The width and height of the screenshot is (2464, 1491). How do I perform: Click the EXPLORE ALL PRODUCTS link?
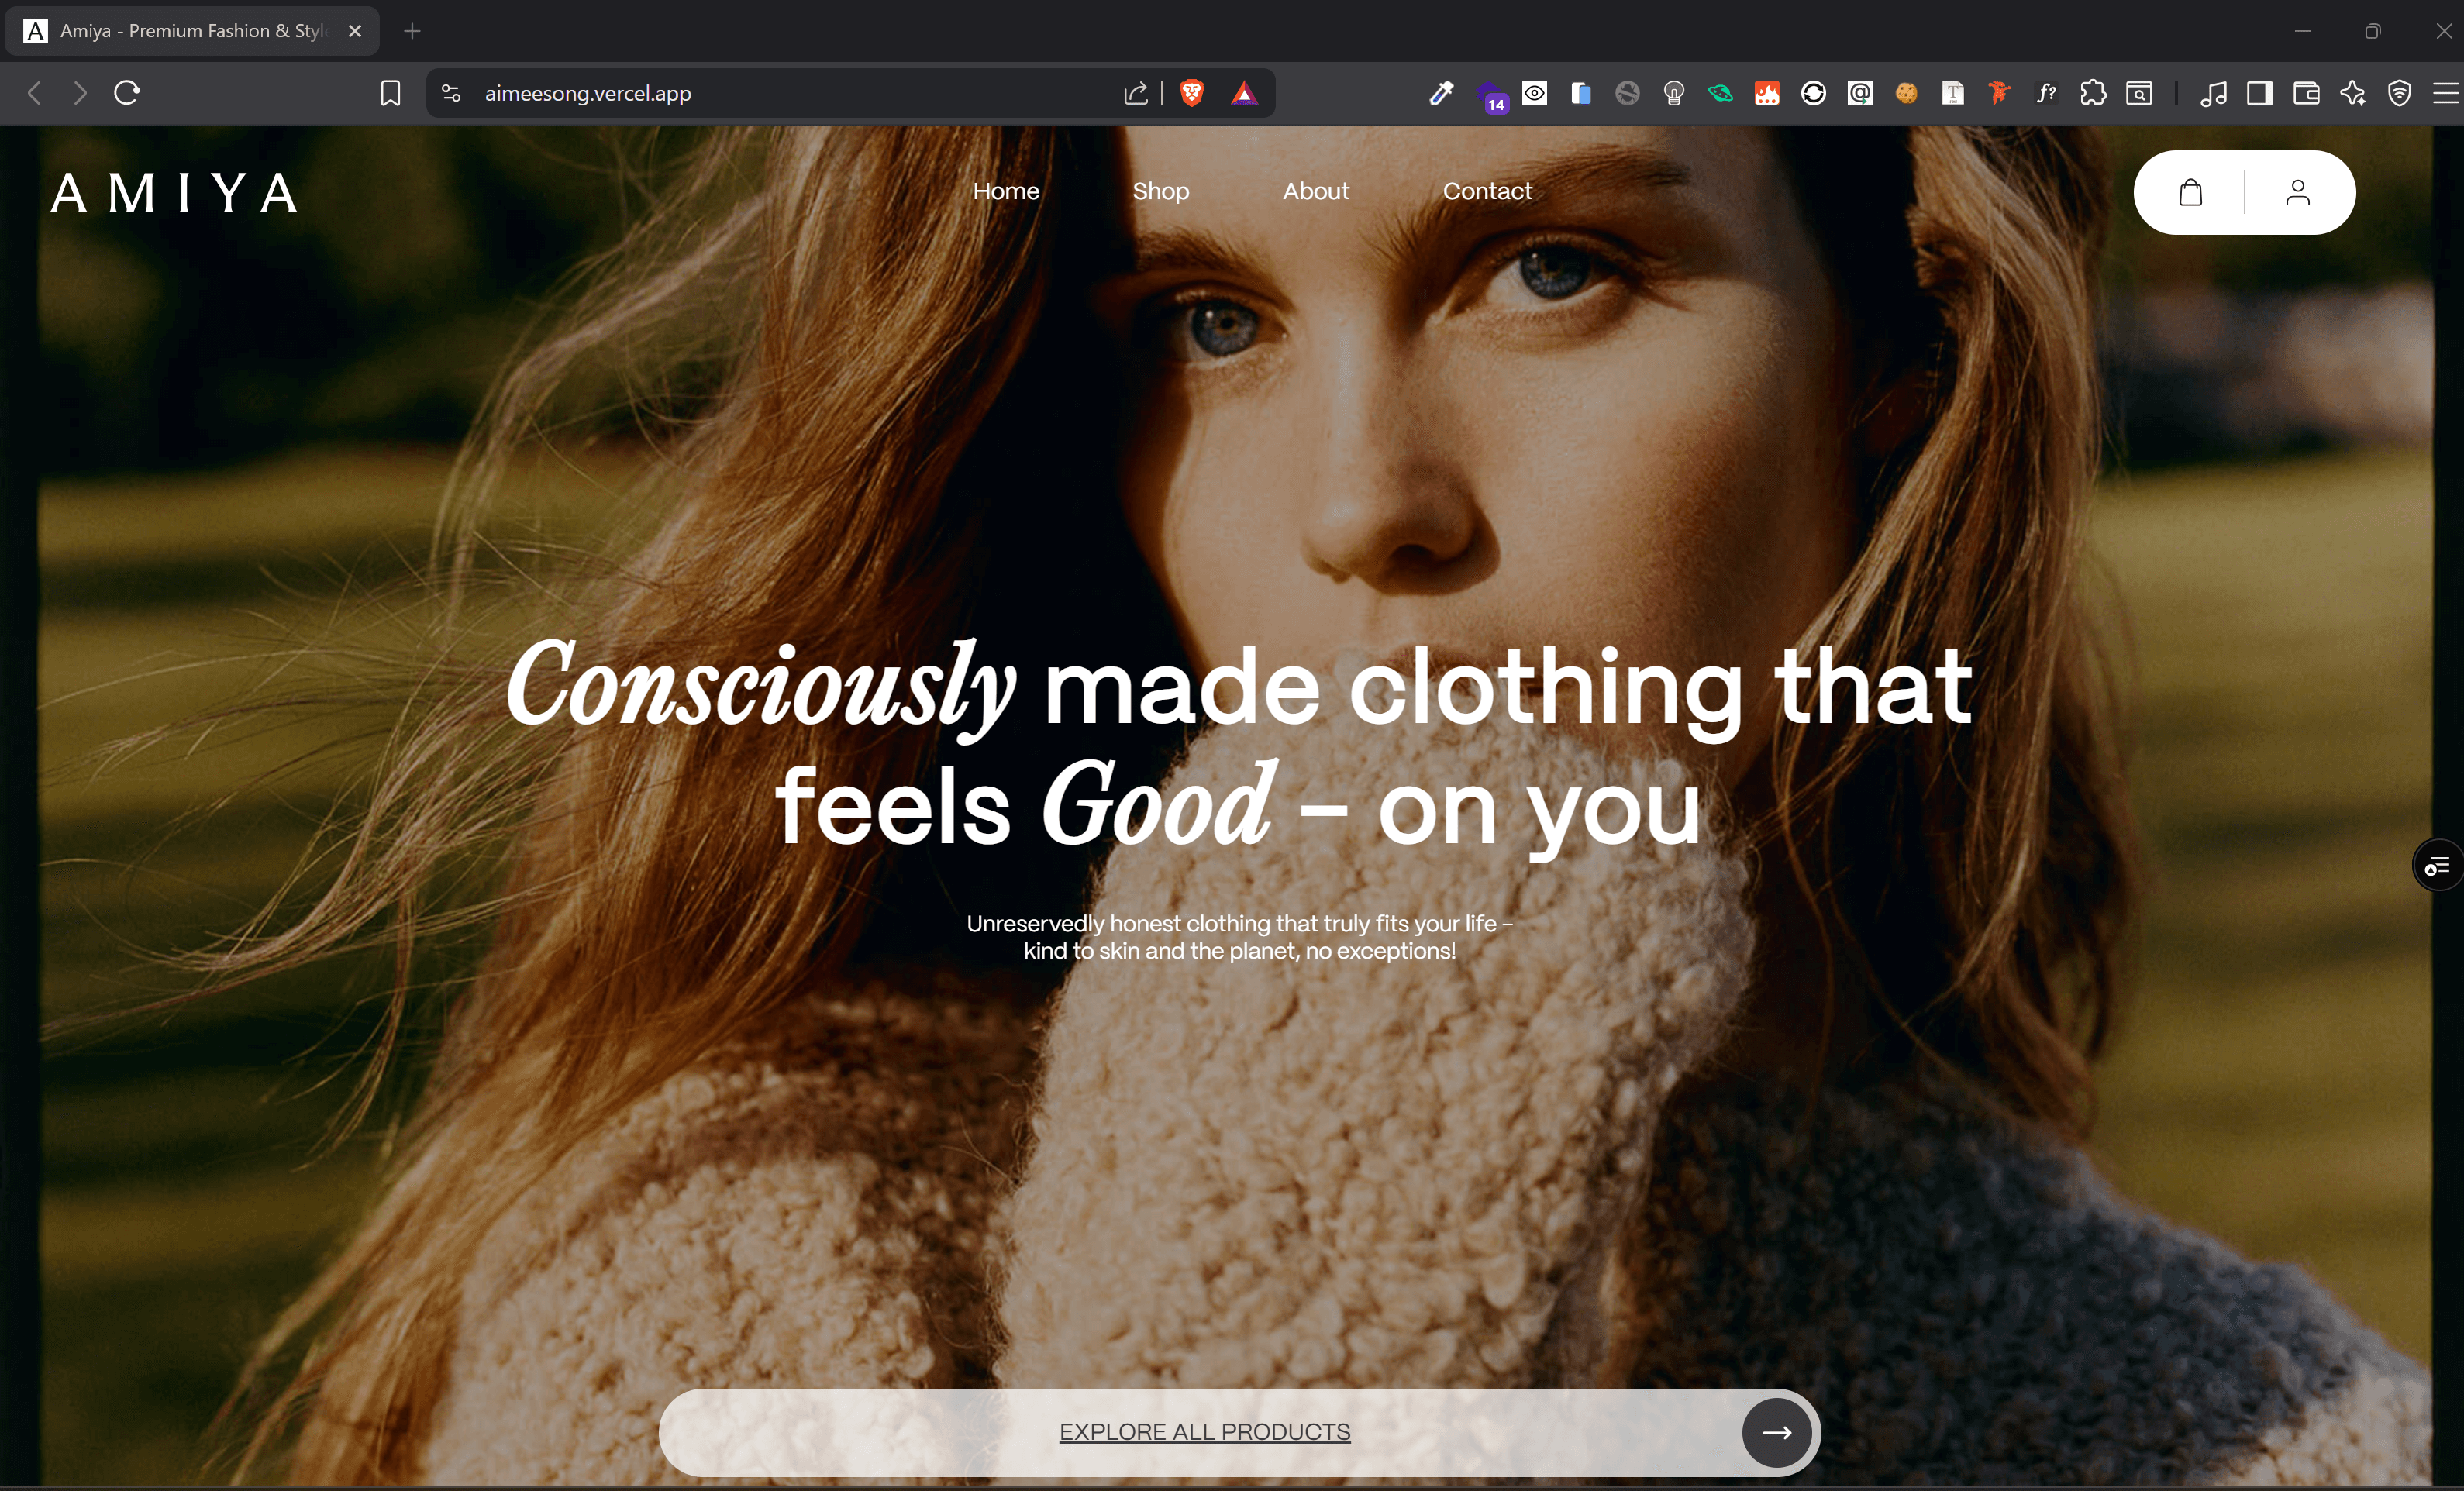[x=1204, y=1431]
